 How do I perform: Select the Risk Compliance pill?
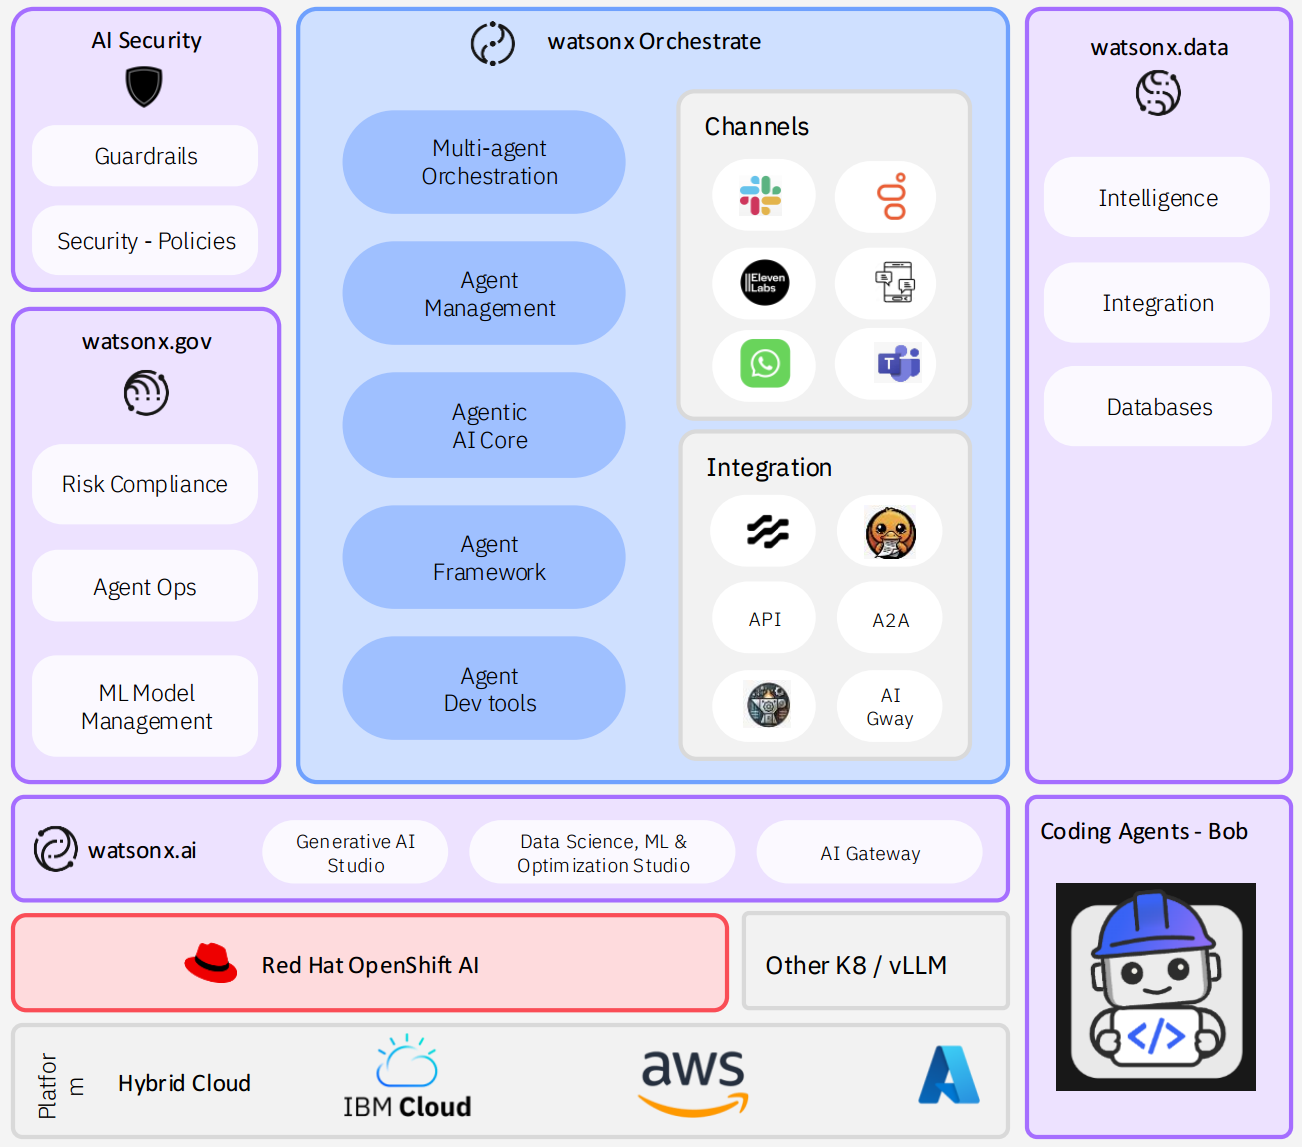click(145, 484)
